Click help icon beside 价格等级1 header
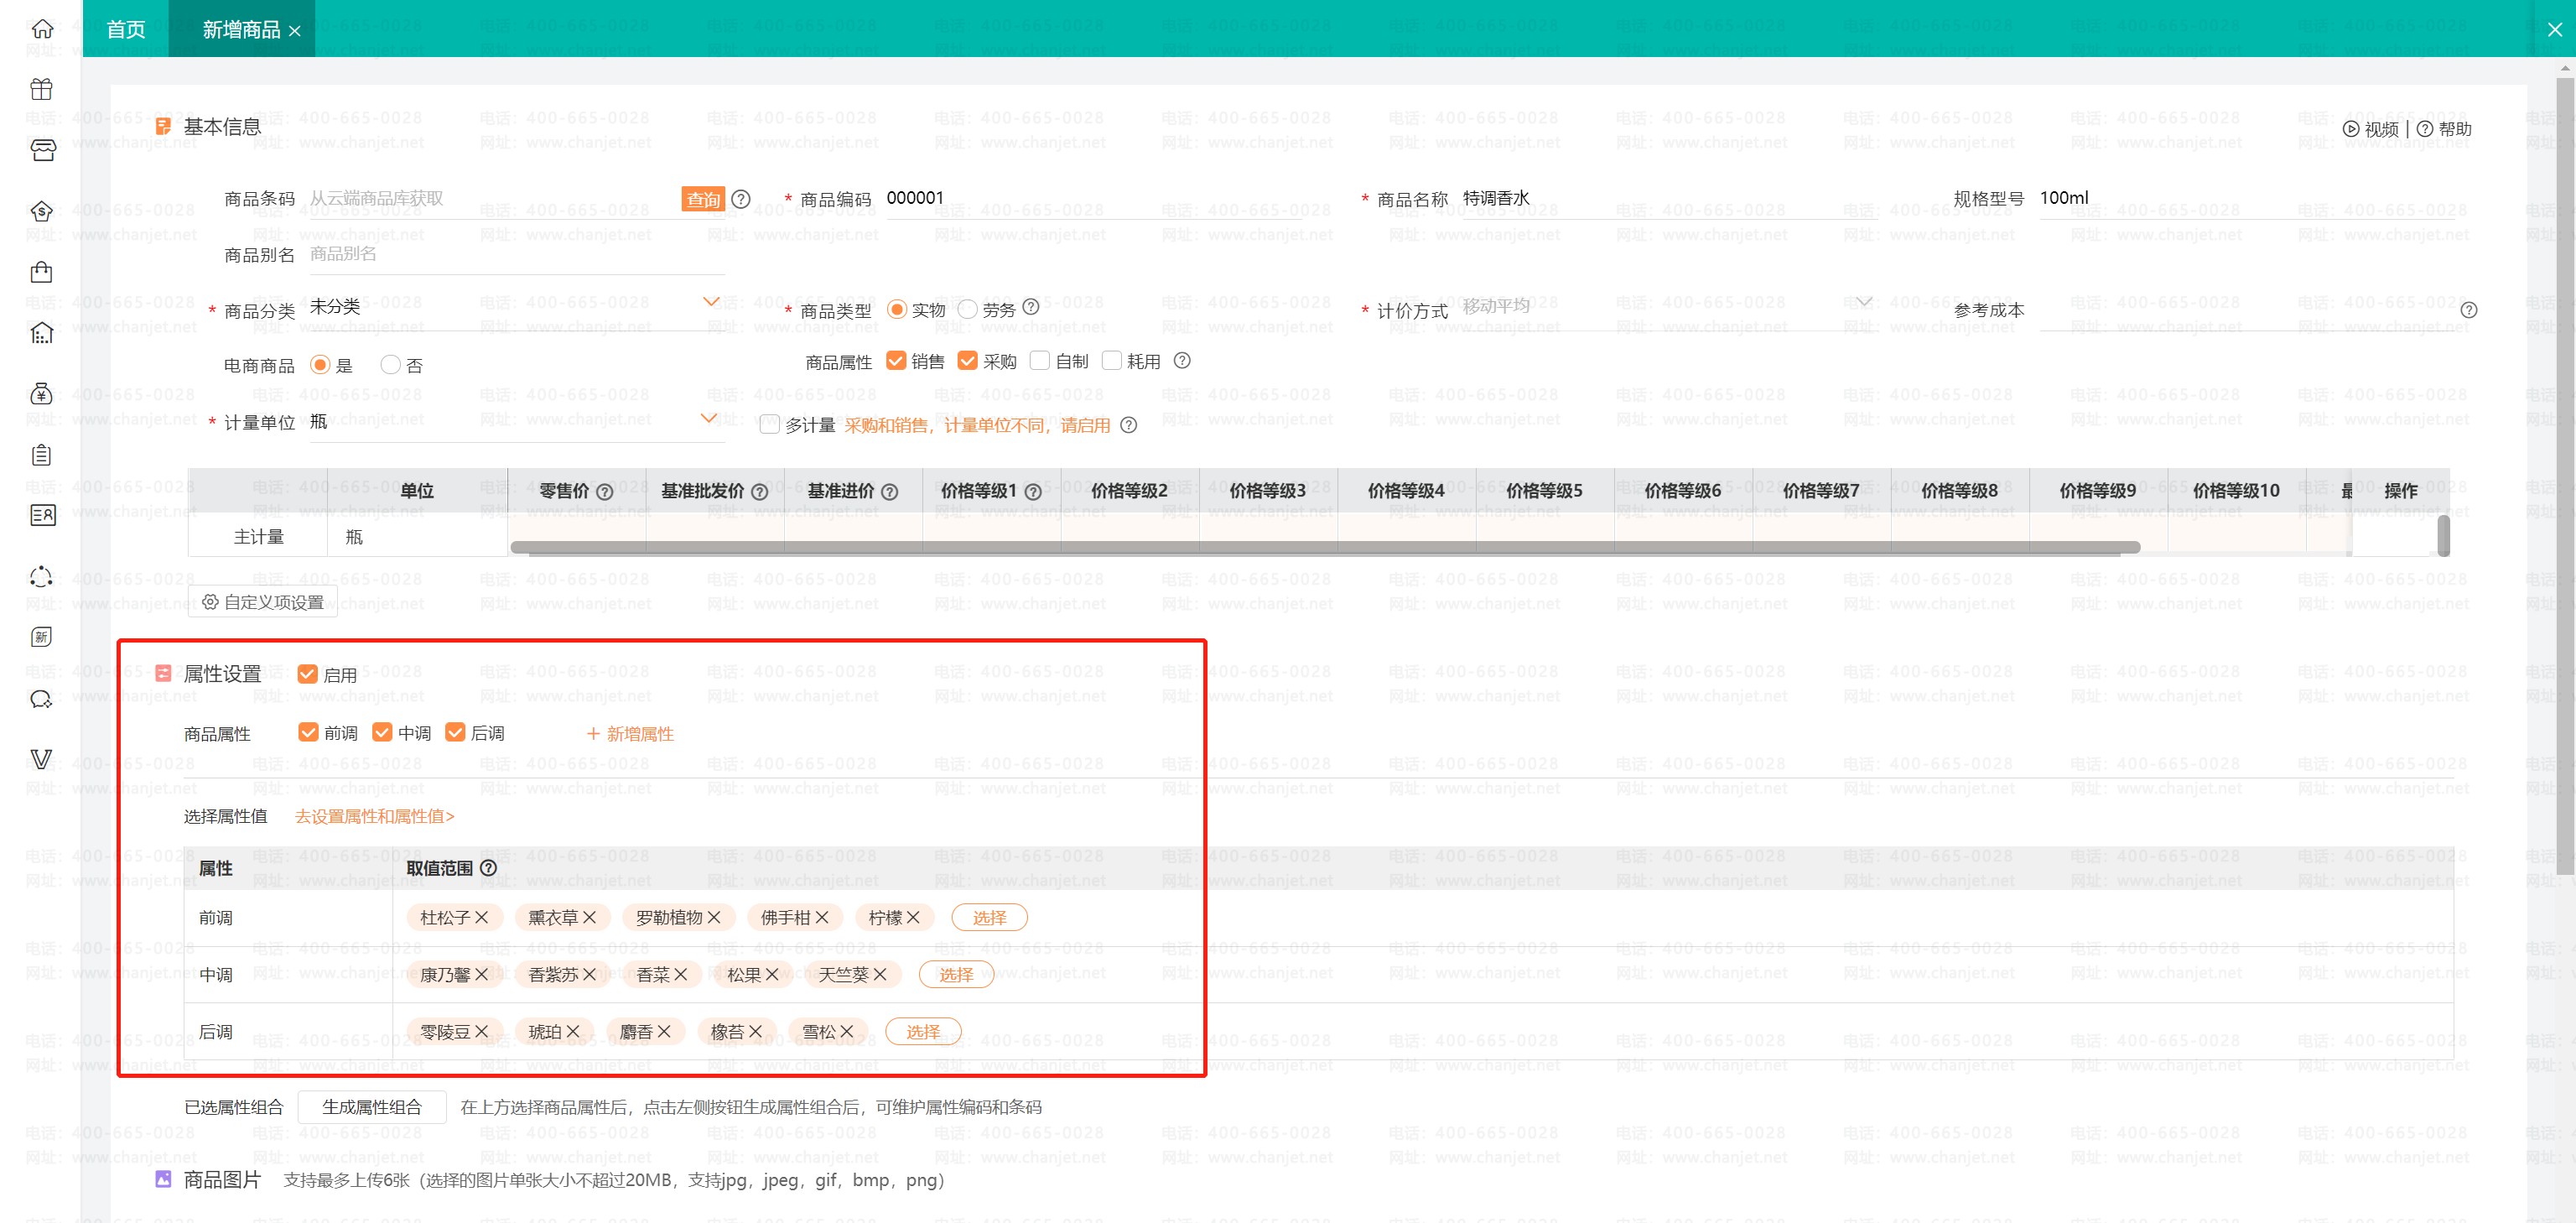Image resolution: width=2576 pixels, height=1223 pixels. [1034, 492]
